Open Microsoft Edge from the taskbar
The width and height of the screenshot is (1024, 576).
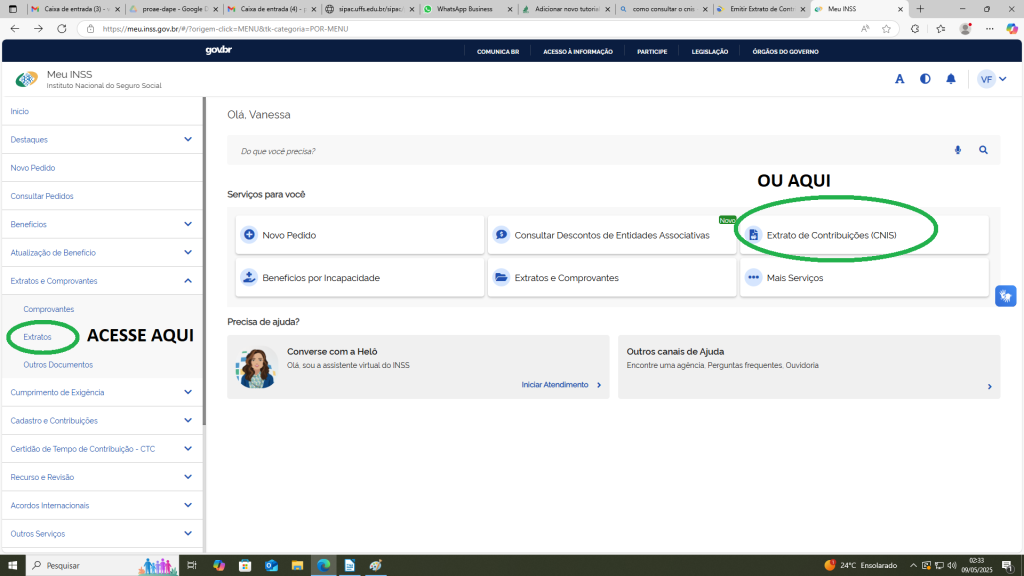pyautogui.click(x=323, y=565)
